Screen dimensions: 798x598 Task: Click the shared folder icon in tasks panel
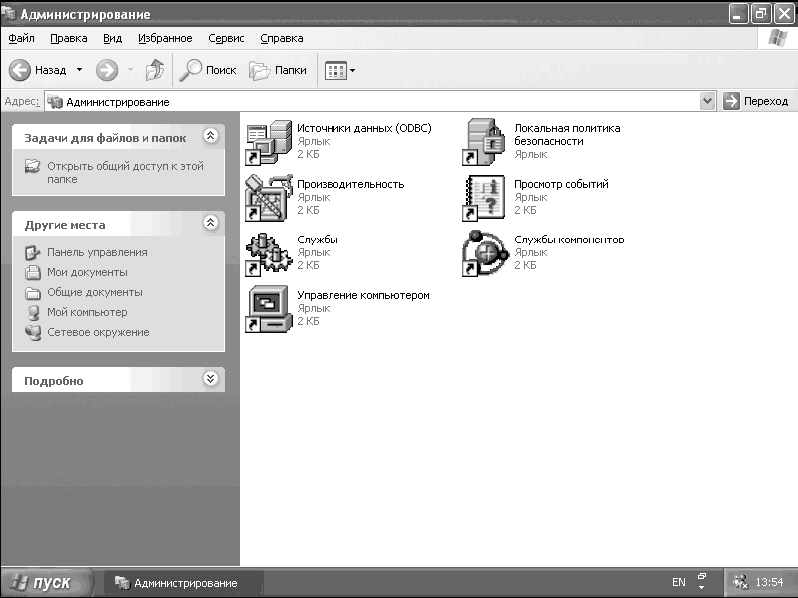click(33, 166)
